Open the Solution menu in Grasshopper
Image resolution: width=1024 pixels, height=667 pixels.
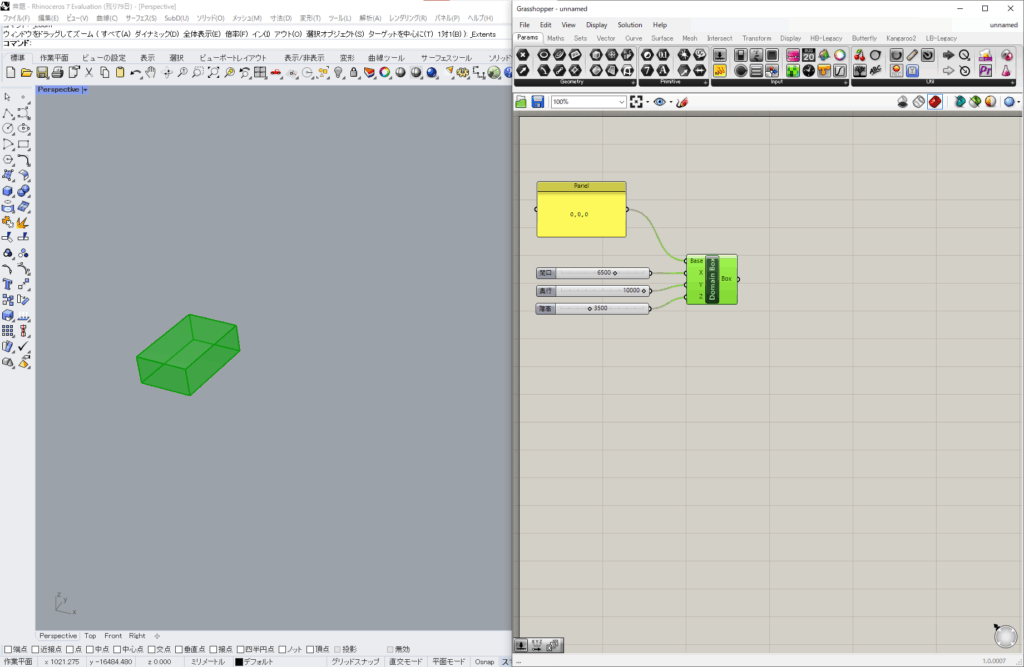[x=630, y=24]
